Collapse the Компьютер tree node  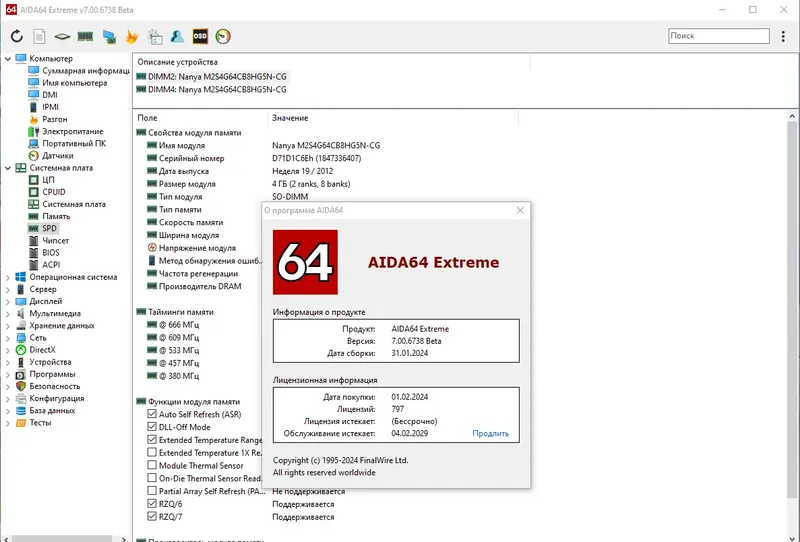click(x=8, y=59)
